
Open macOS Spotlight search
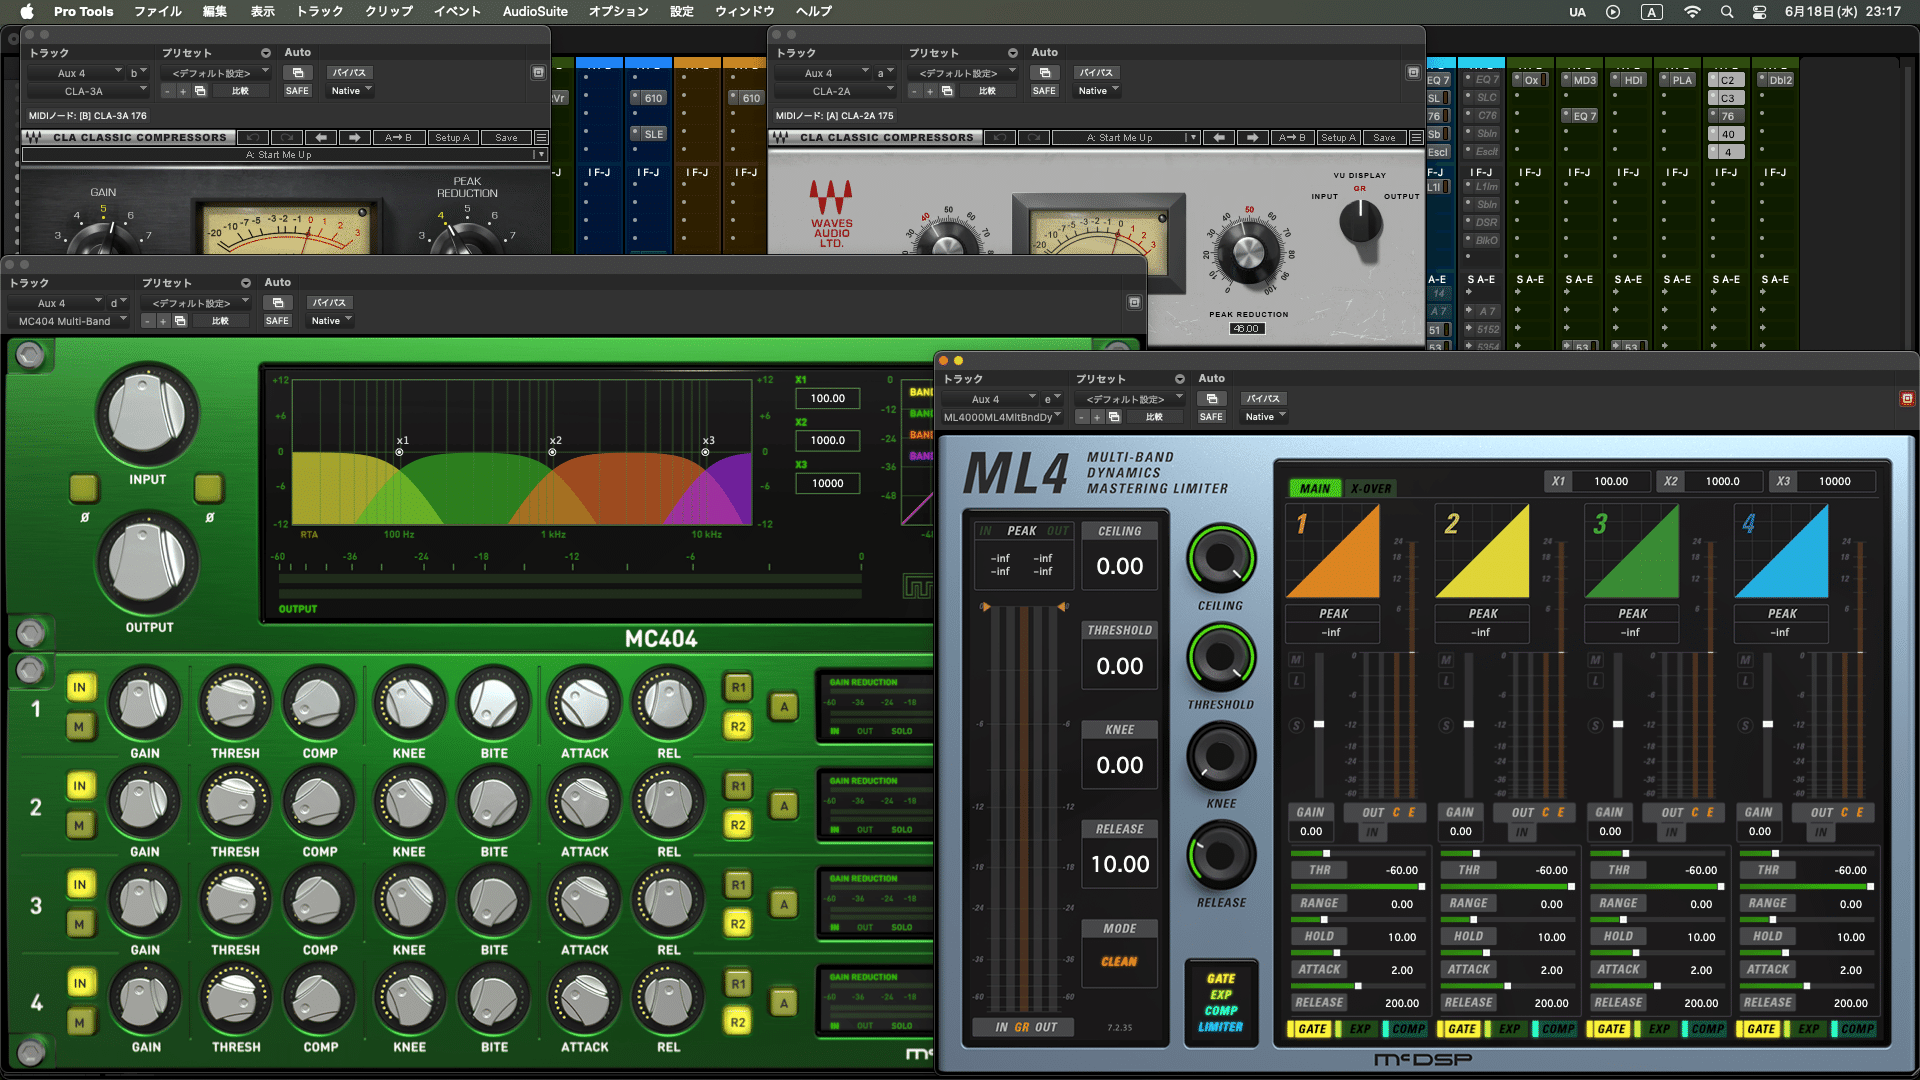point(1727,12)
